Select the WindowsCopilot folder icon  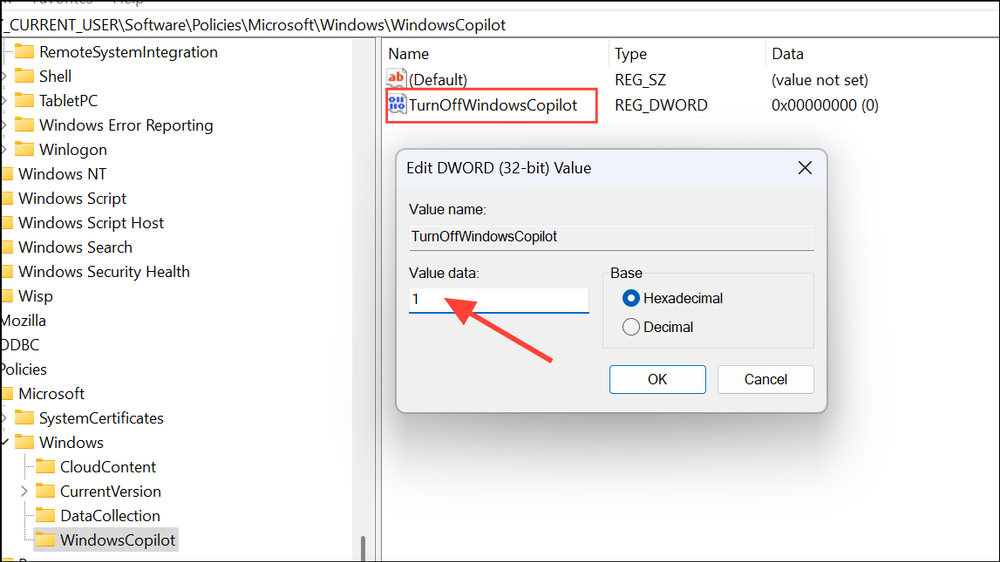tap(45, 540)
